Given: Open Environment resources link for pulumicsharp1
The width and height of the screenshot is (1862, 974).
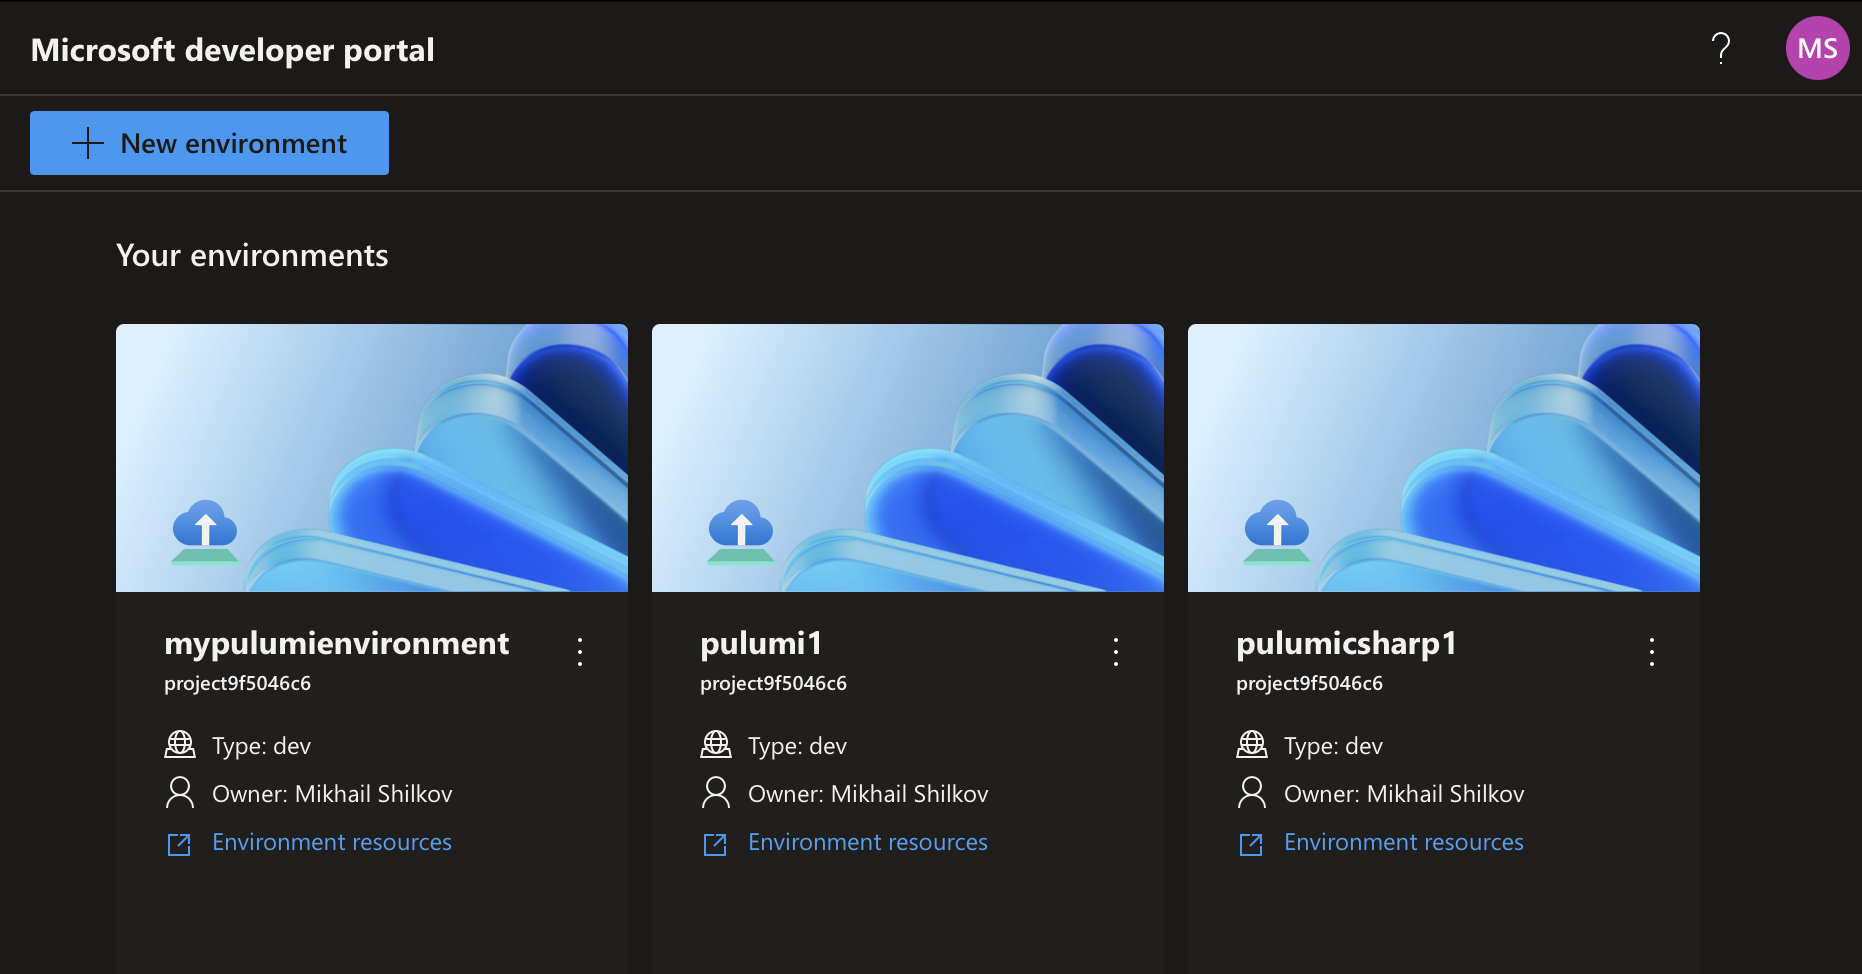Looking at the screenshot, I should tap(1404, 842).
